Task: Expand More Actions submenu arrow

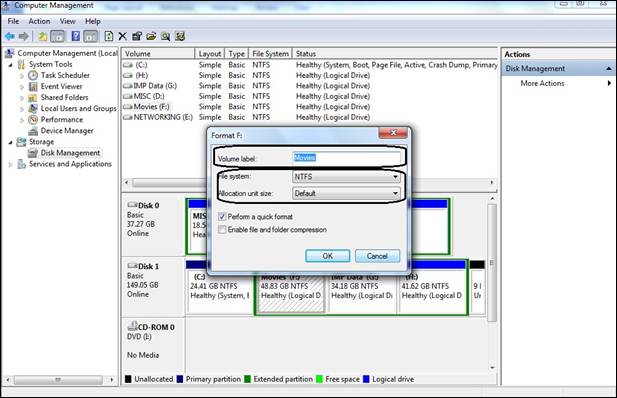Action: (x=609, y=83)
